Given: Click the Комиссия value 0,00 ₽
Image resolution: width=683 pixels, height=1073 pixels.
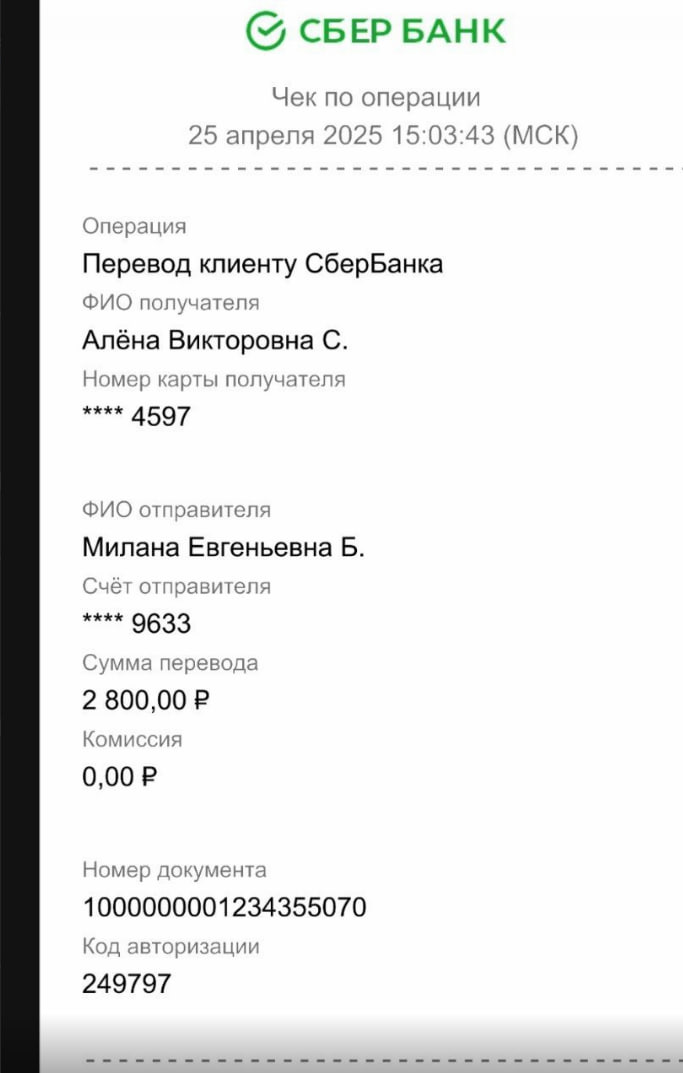Looking at the screenshot, I should (120, 777).
